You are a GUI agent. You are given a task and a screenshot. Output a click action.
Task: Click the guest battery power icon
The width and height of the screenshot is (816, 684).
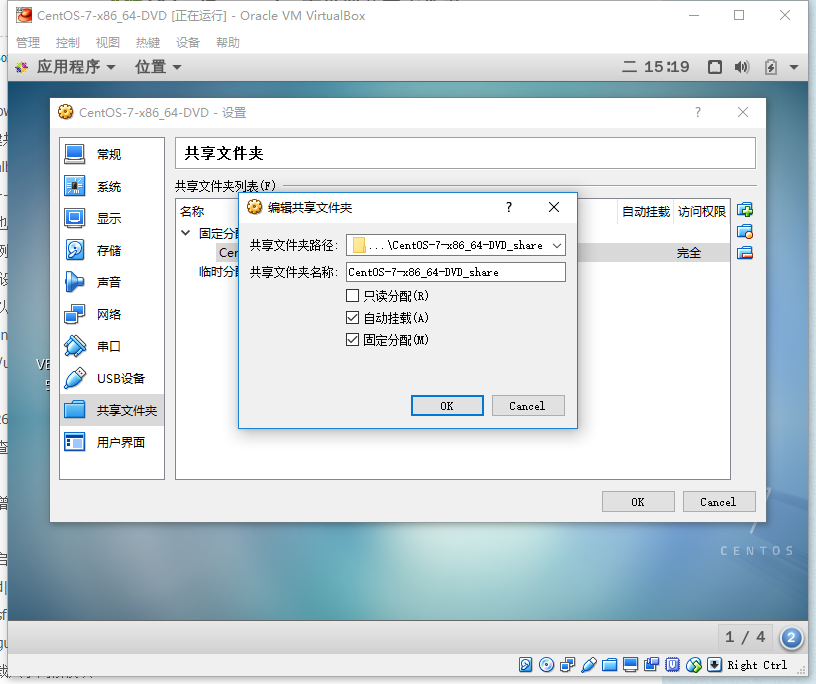[771, 67]
